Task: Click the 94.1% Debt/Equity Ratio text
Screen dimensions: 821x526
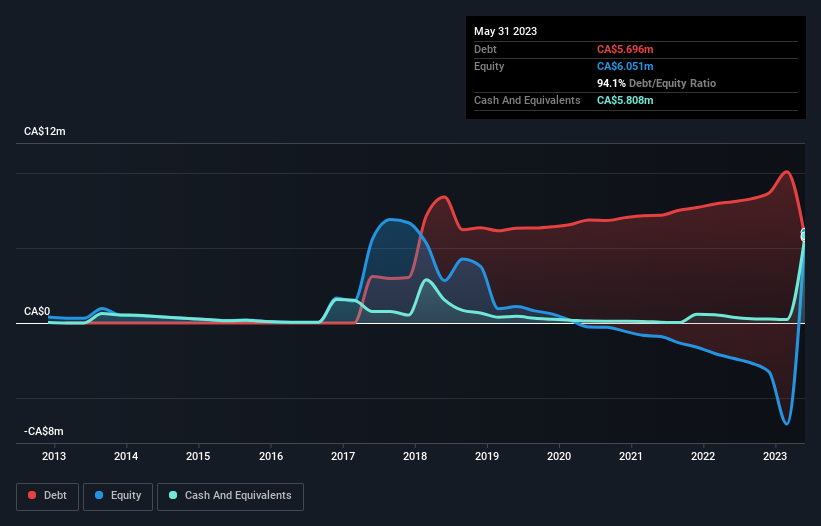Action: 657,83
